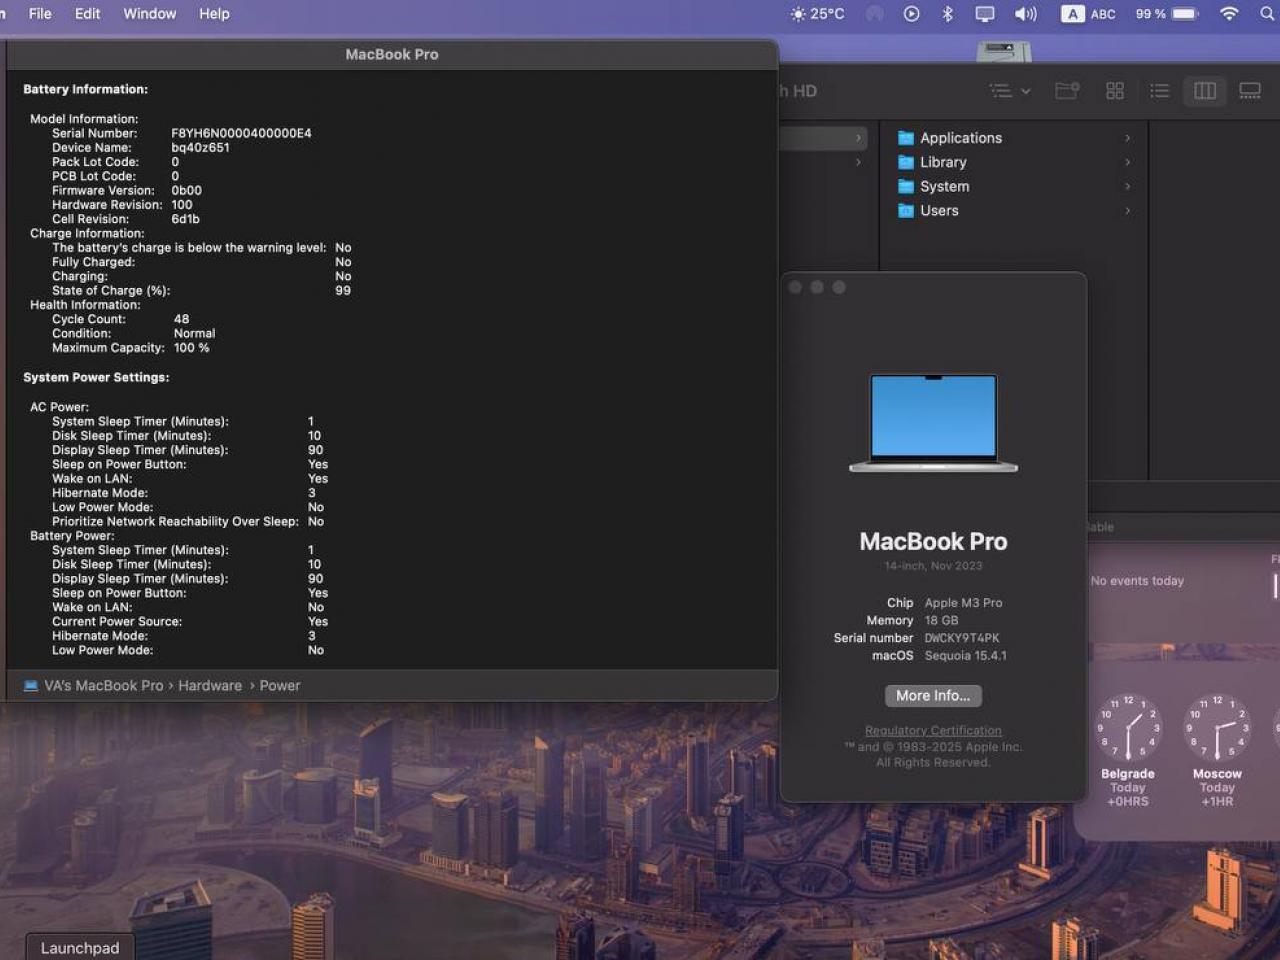Click the State of Charge (%) row
Image resolution: width=1280 pixels, height=960 pixels.
201,291
